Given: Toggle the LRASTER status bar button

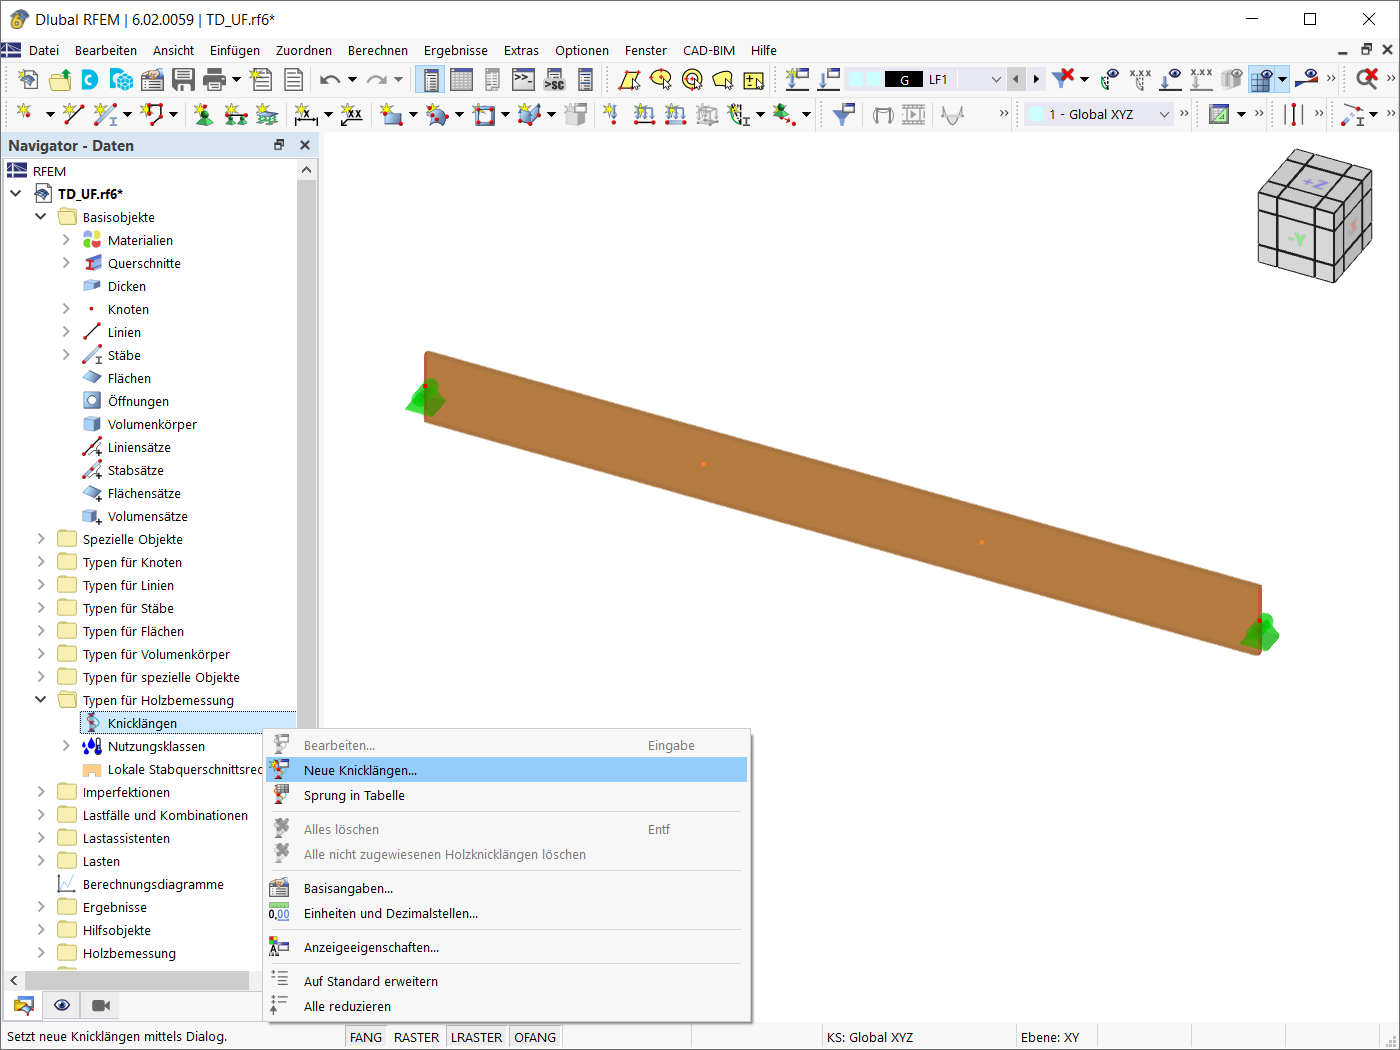Looking at the screenshot, I should pos(477,1037).
